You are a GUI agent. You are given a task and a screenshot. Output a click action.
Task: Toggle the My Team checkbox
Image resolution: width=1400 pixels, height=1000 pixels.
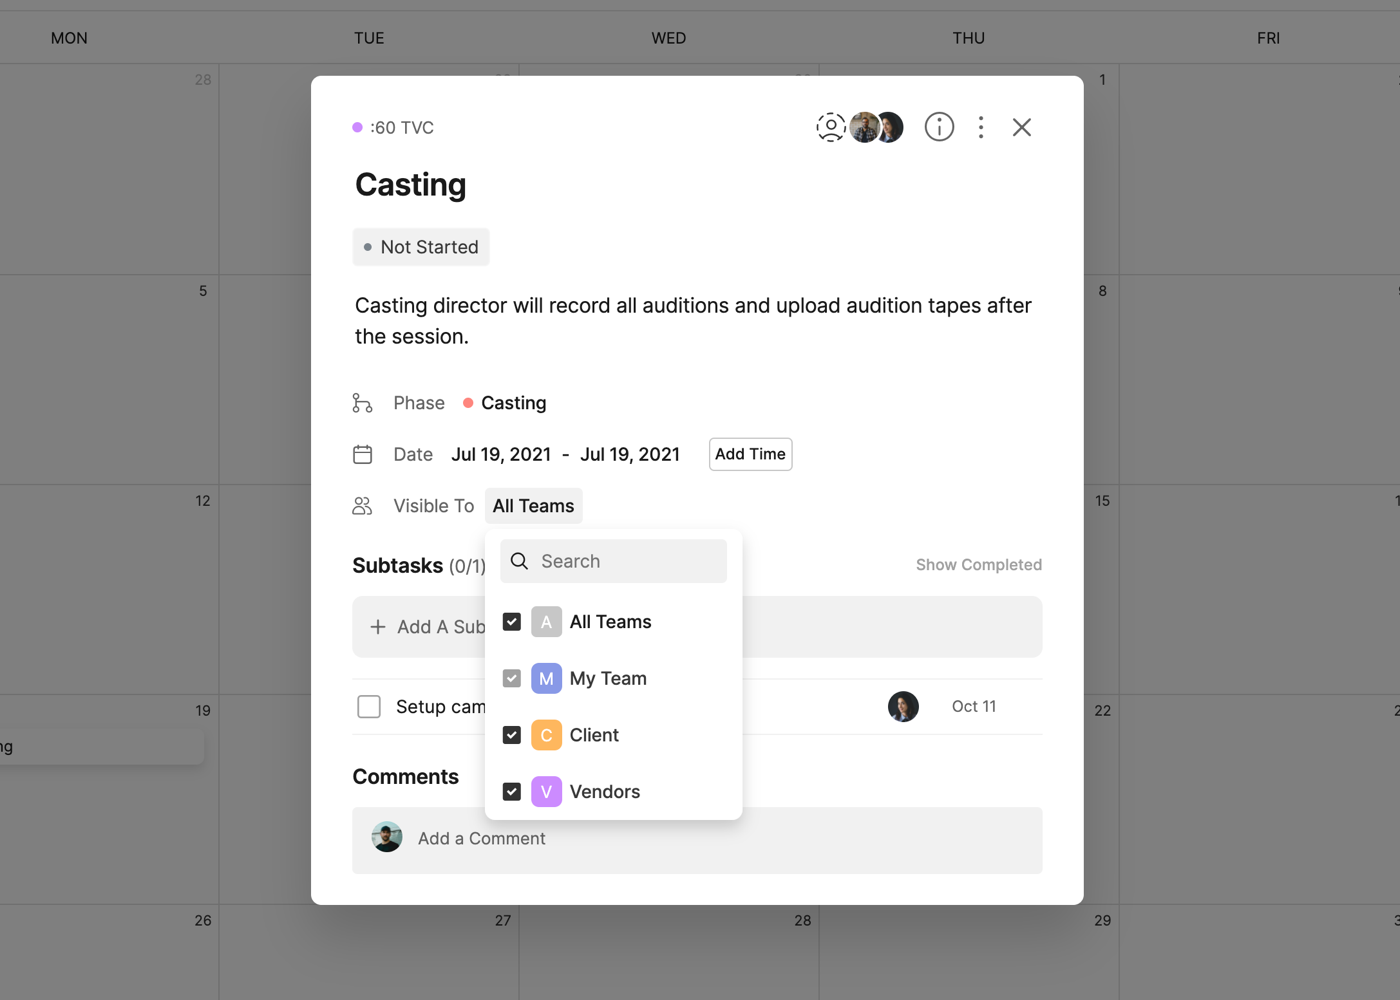(512, 678)
